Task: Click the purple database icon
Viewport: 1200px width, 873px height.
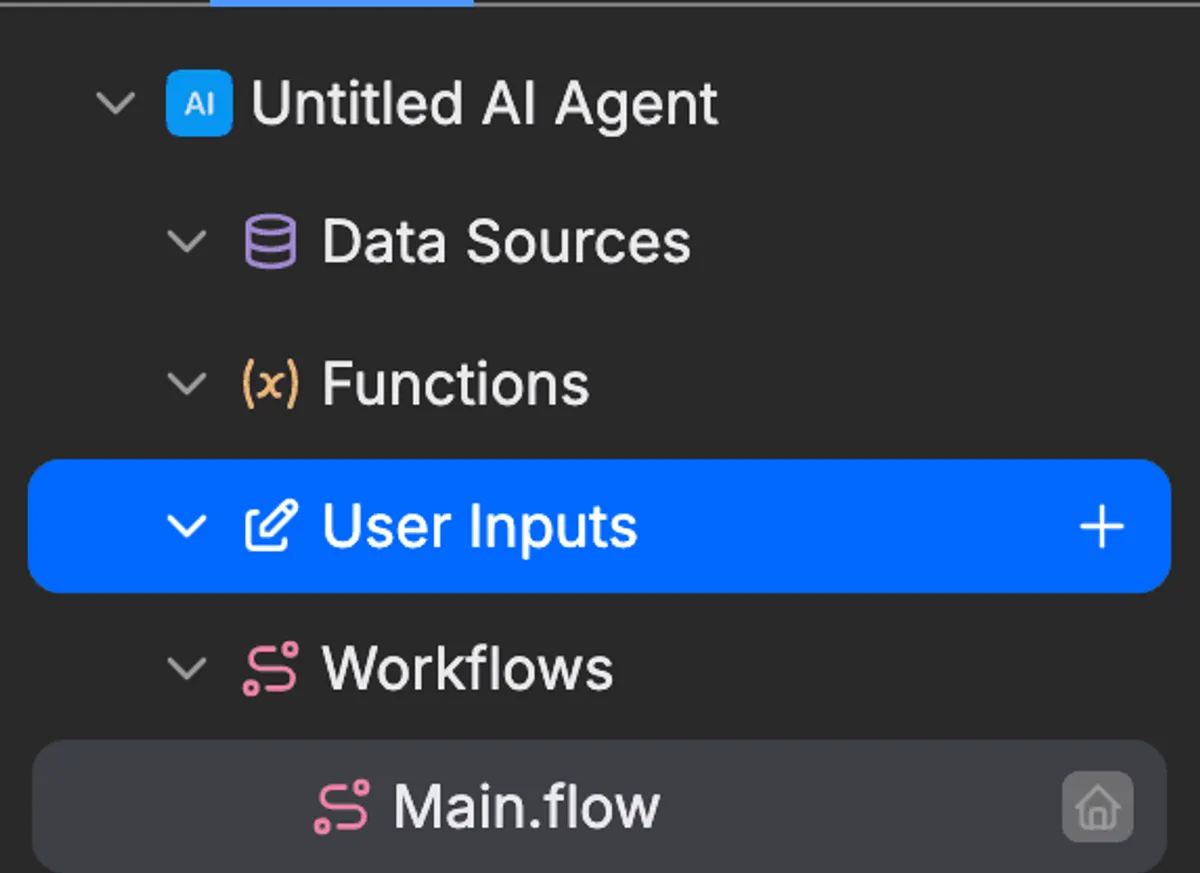Action: pyautogui.click(x=270, y=242)
